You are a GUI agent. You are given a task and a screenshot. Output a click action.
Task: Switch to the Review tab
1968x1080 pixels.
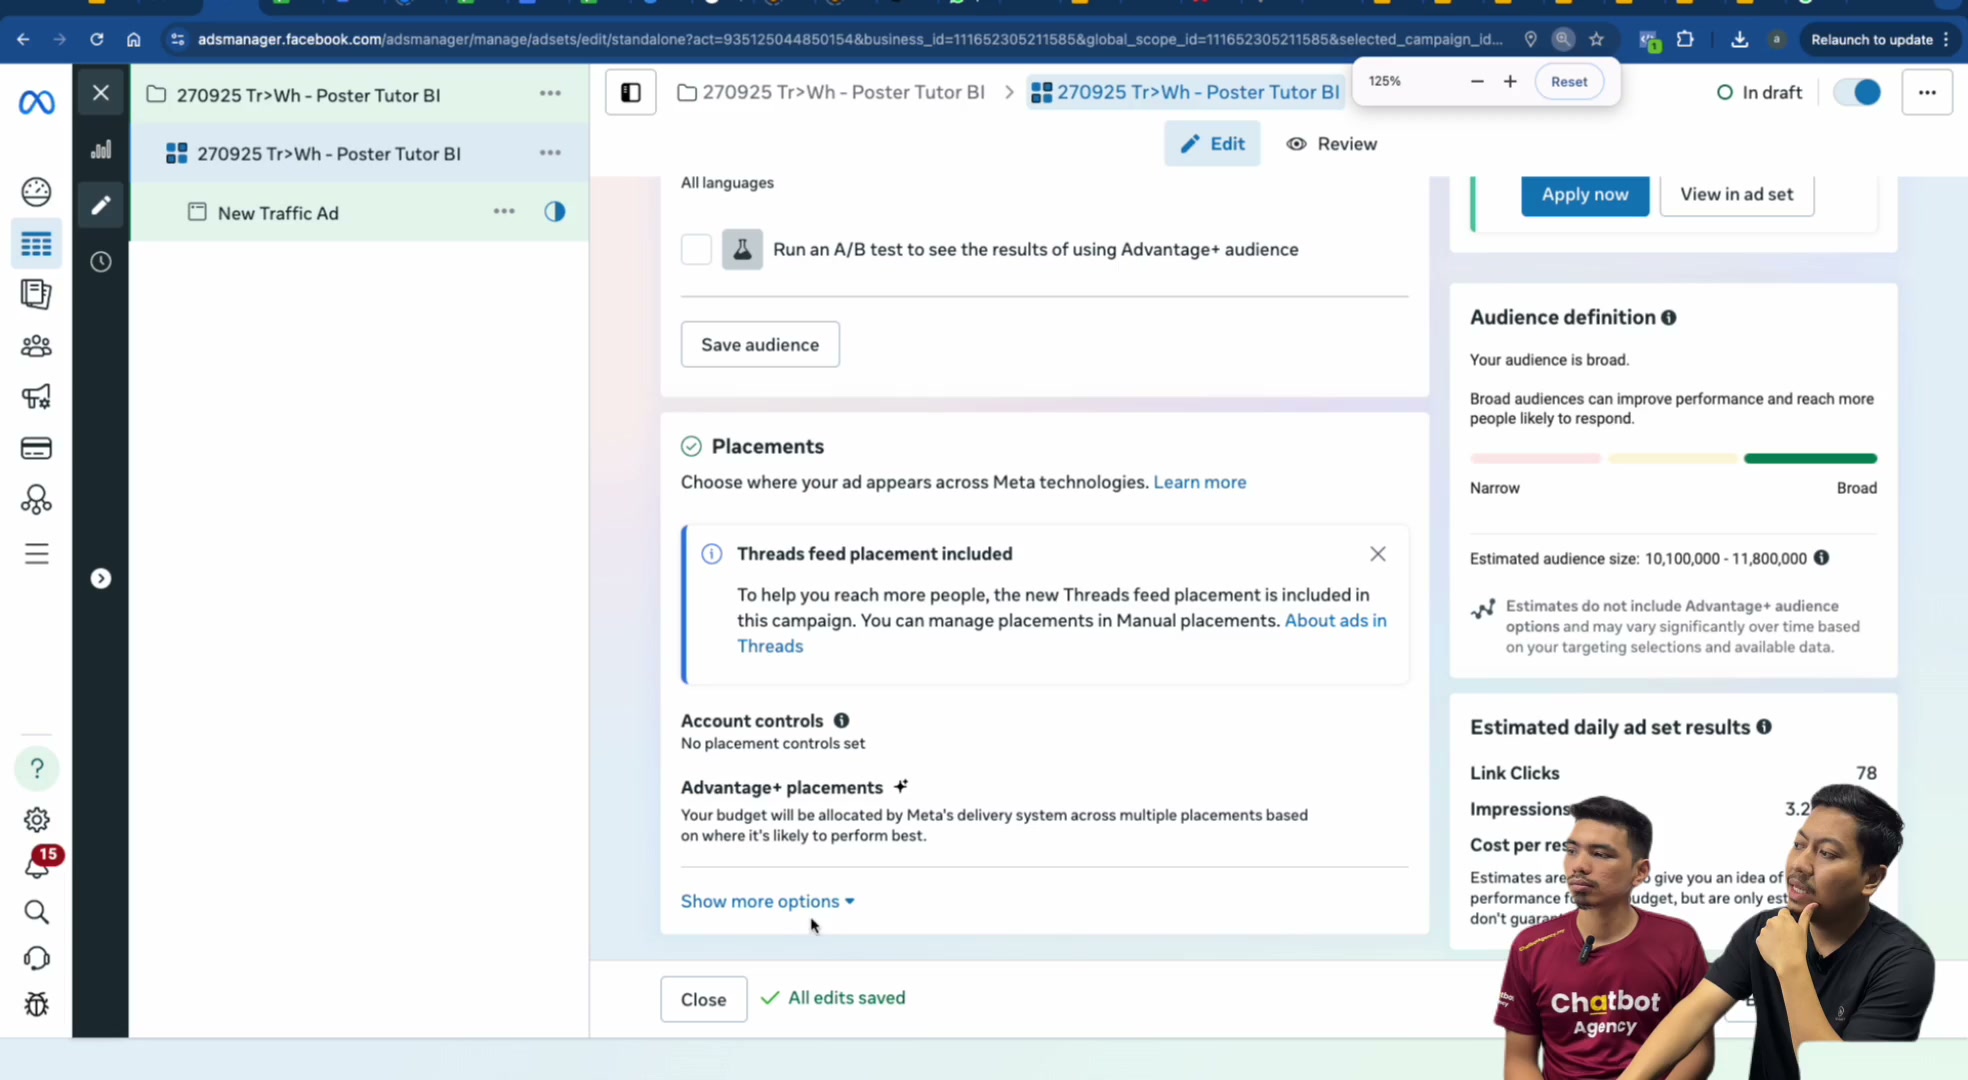click(1331, 144)
